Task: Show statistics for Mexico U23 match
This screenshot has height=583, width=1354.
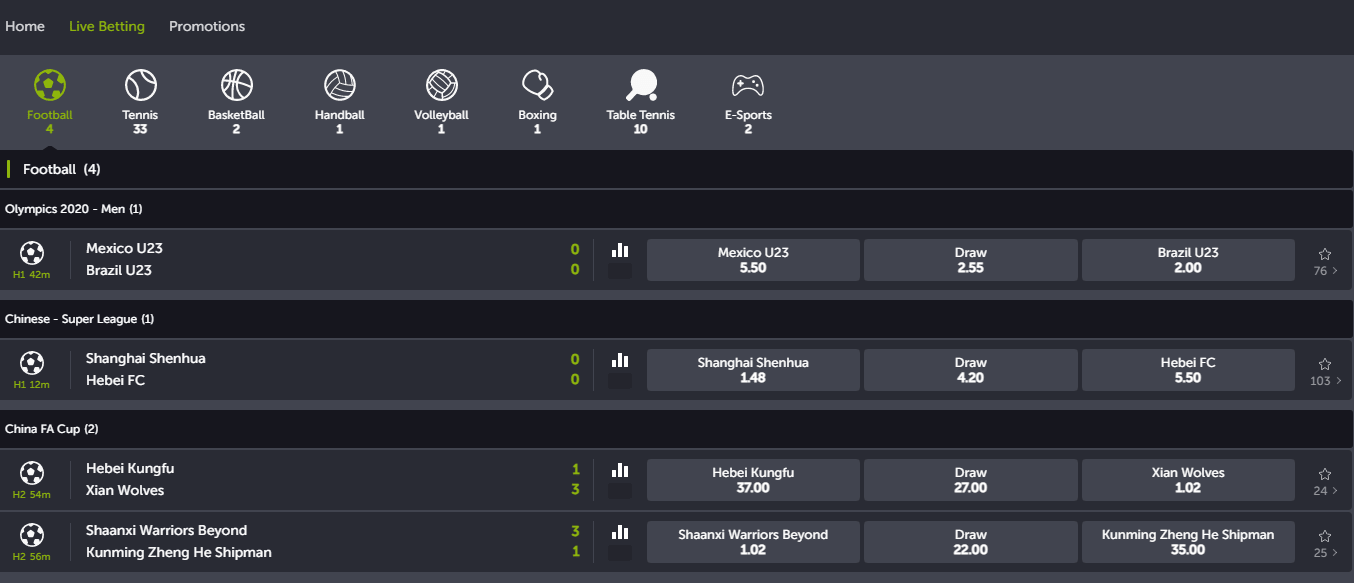Action: click(x=620, y=250)
